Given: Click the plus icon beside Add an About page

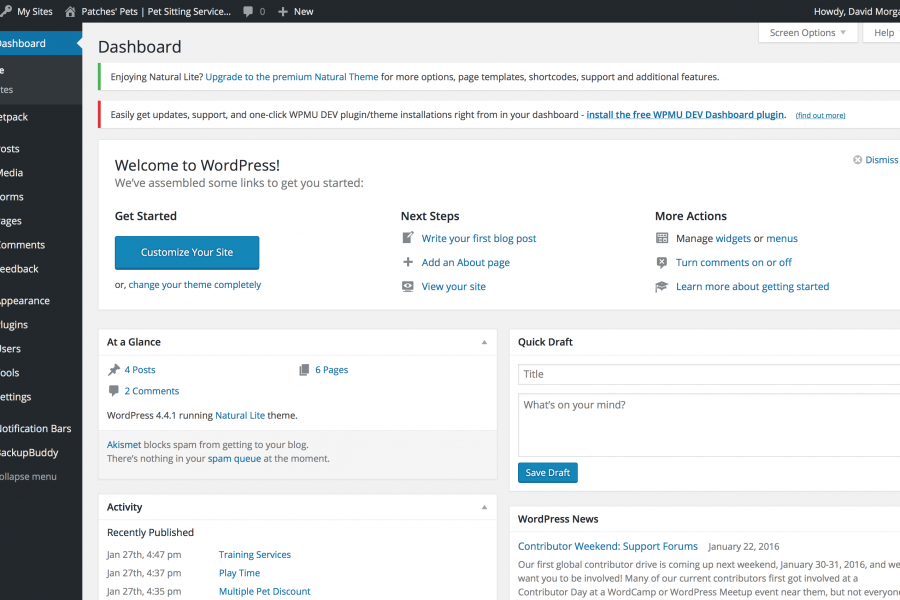Looking at the screenshot, I should click(x=408, y=262).
